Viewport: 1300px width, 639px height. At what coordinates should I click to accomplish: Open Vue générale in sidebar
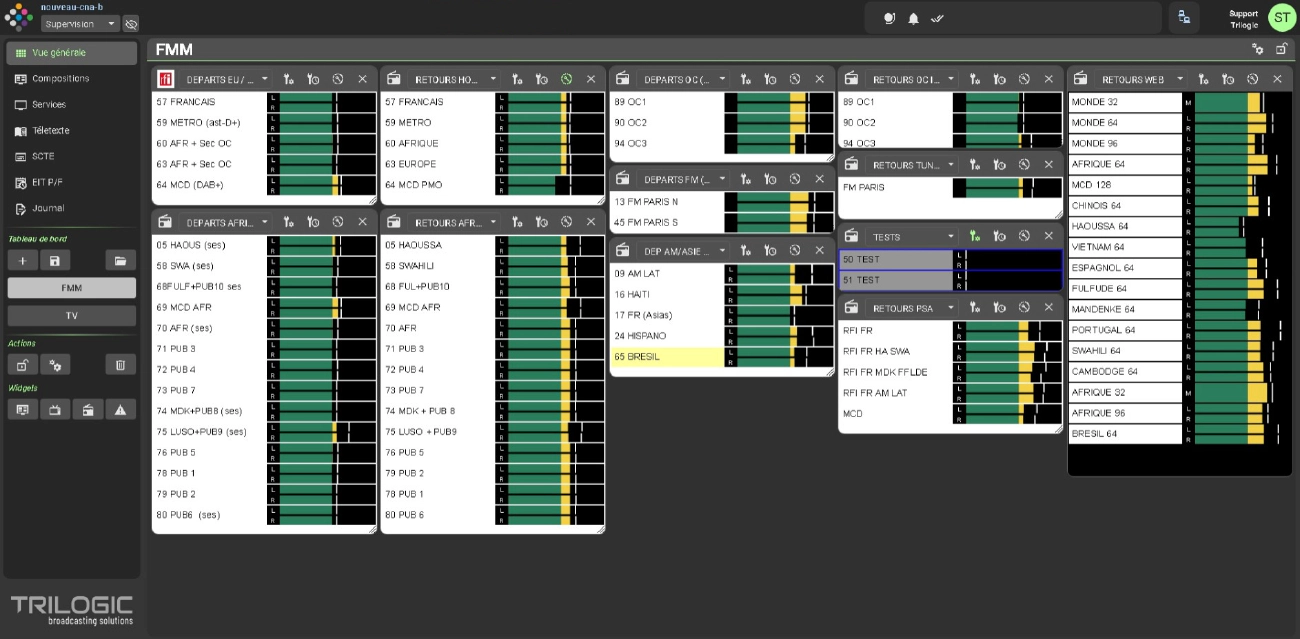coord(72,53)
